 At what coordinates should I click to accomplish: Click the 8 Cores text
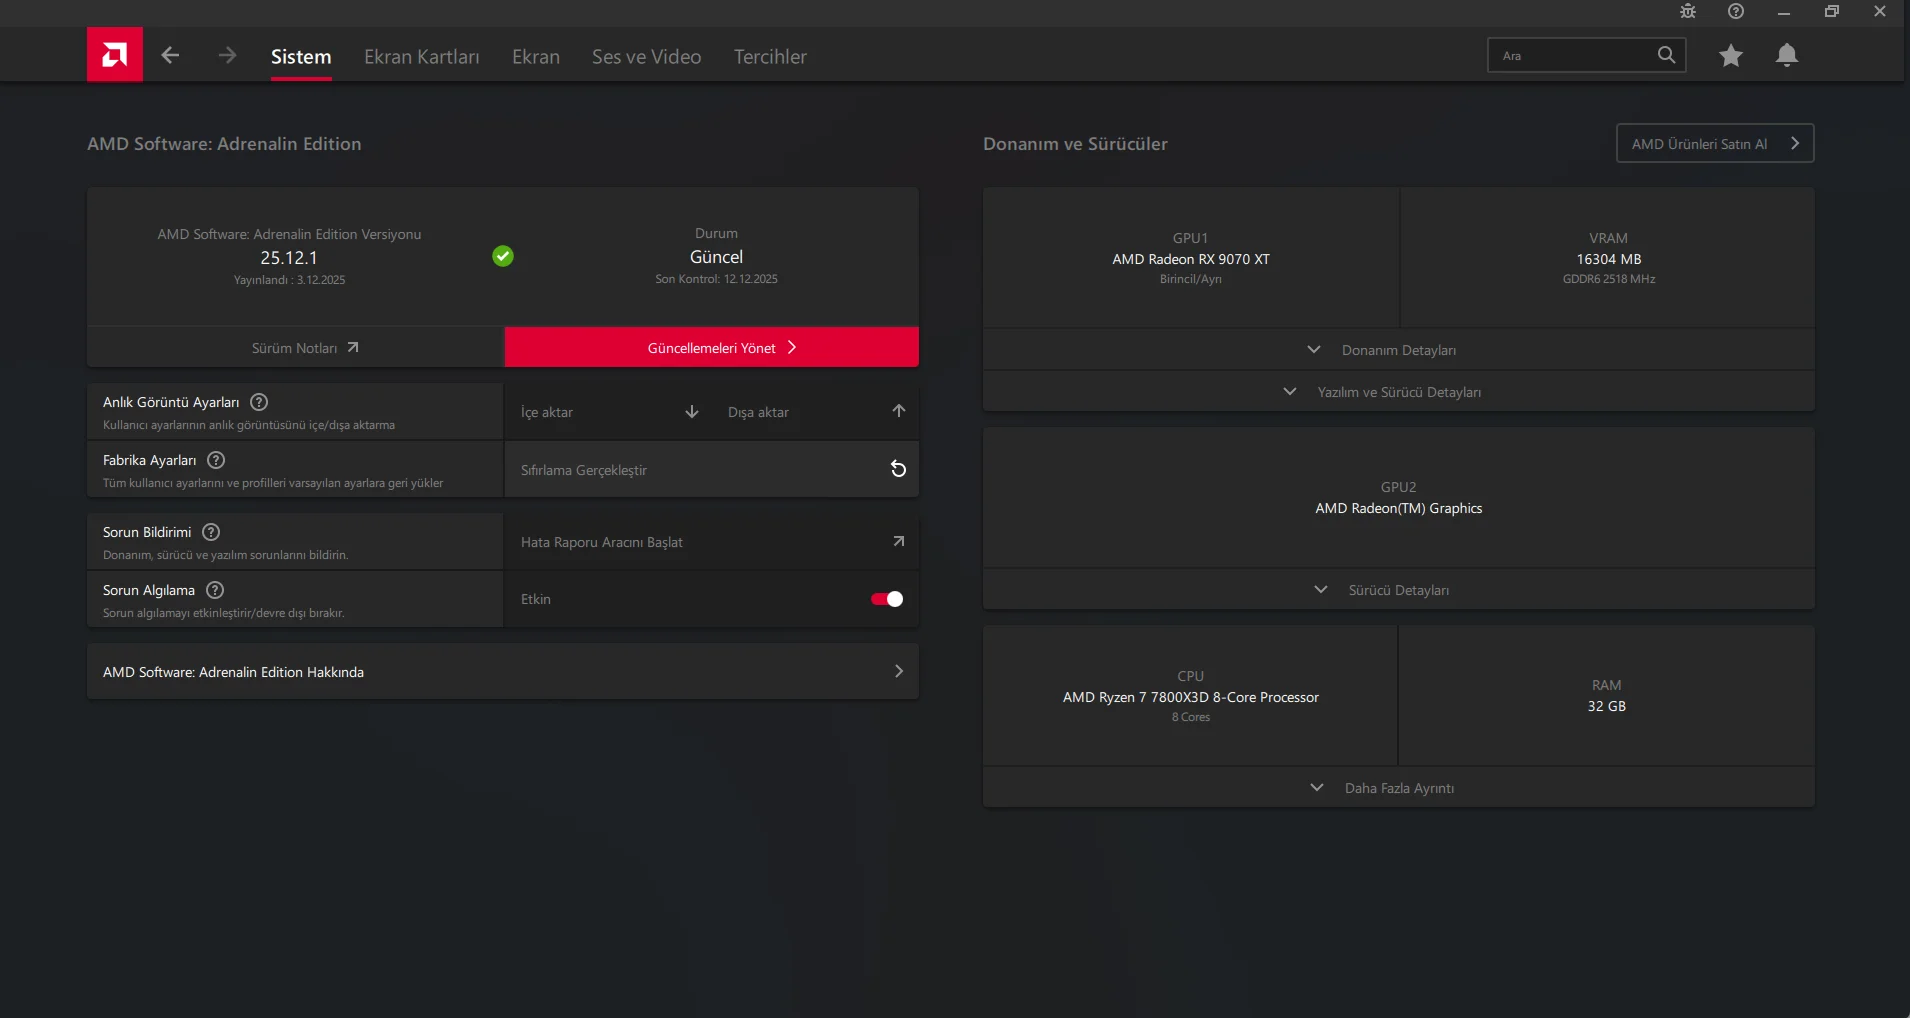[x=1191, y=717]
